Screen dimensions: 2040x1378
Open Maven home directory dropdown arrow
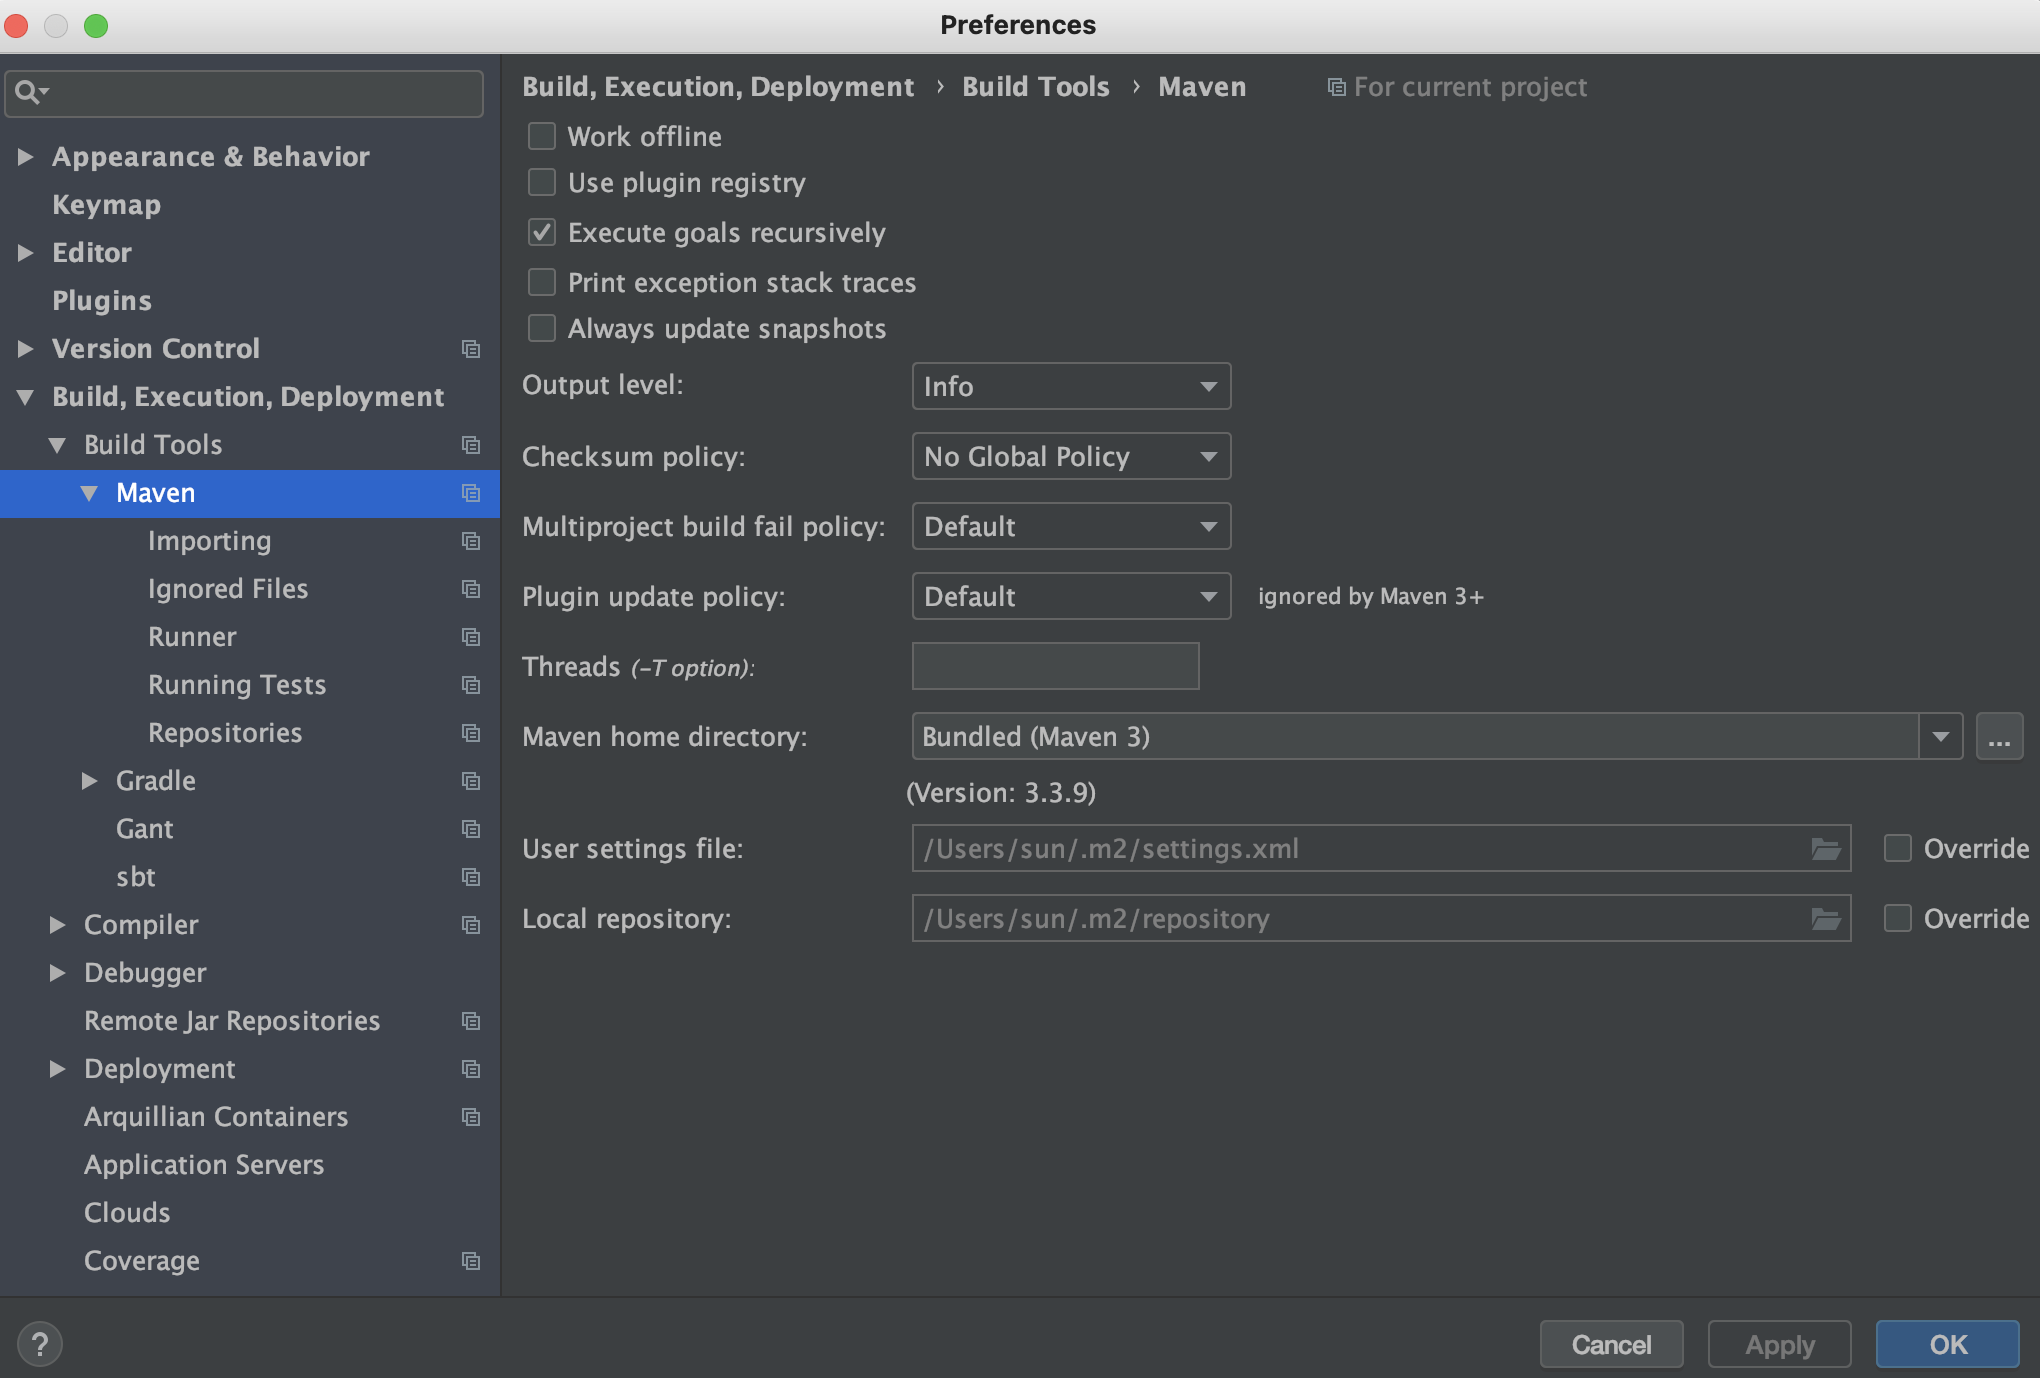(x=1941, y=737)
